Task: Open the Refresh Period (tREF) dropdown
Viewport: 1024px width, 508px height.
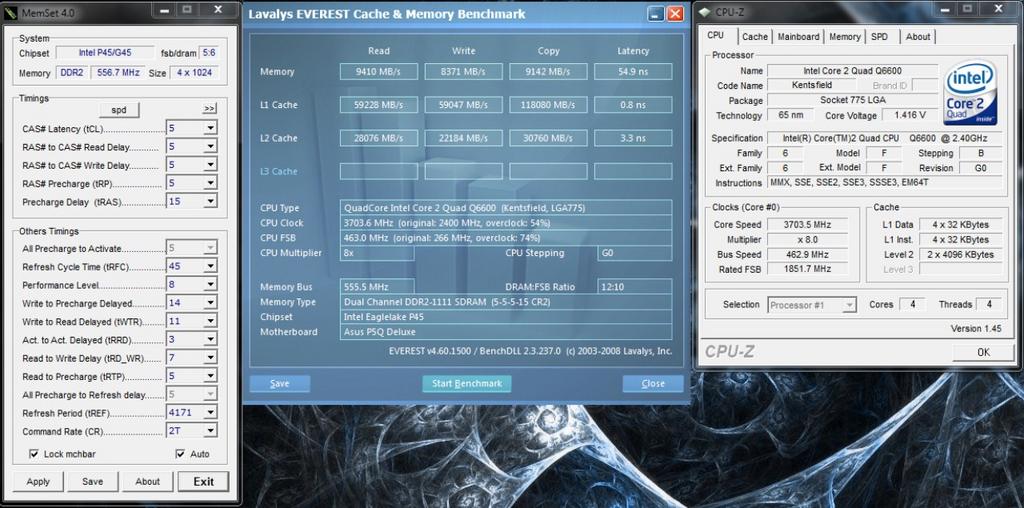Action: pos(210,413)
